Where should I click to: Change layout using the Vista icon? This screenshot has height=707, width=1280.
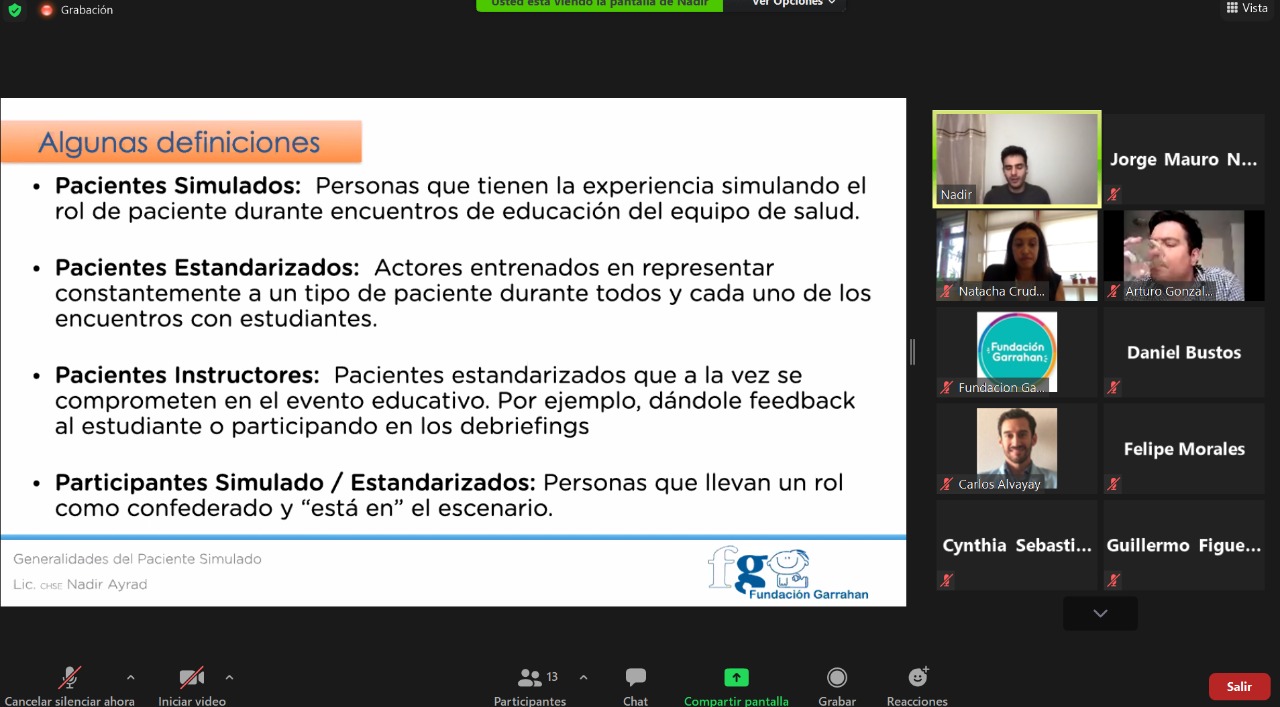coord(1246,8)
